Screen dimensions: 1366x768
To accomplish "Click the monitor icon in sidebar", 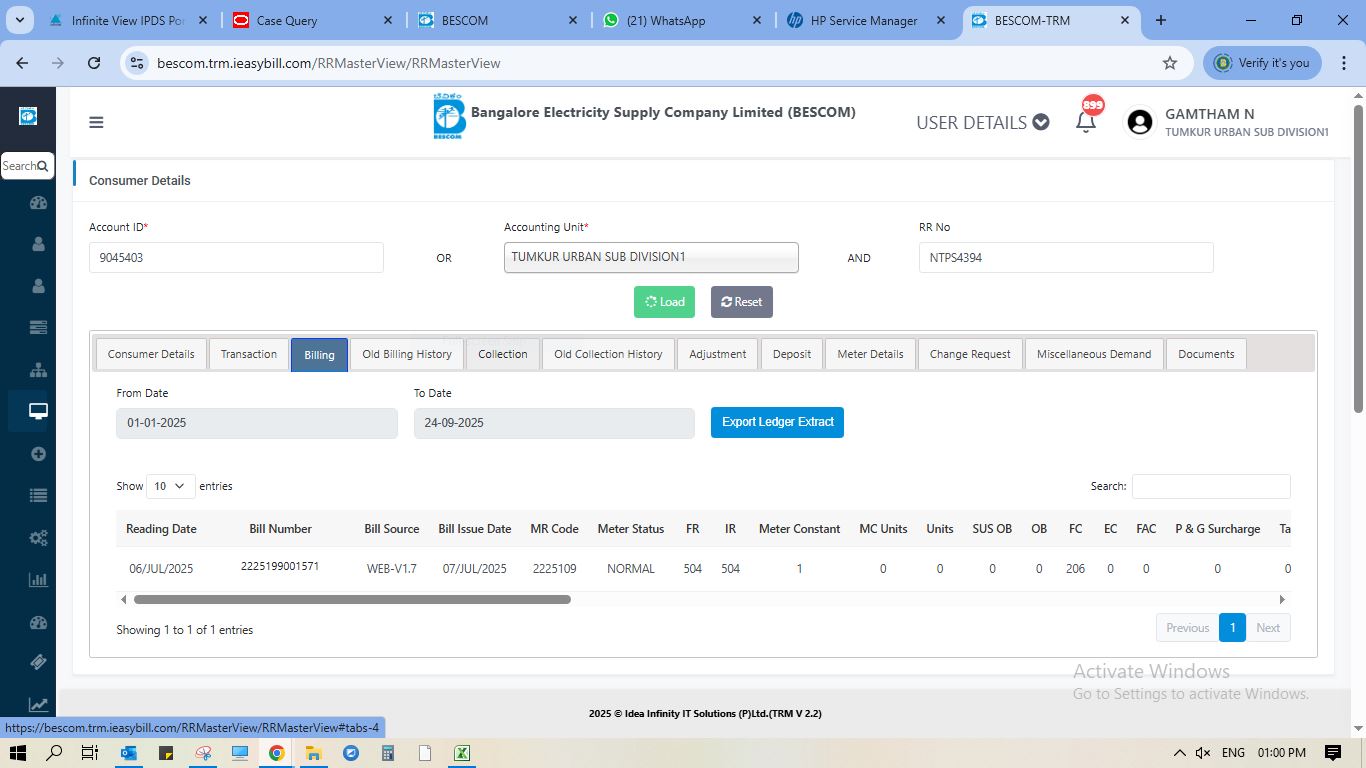I will click(38, 411).
